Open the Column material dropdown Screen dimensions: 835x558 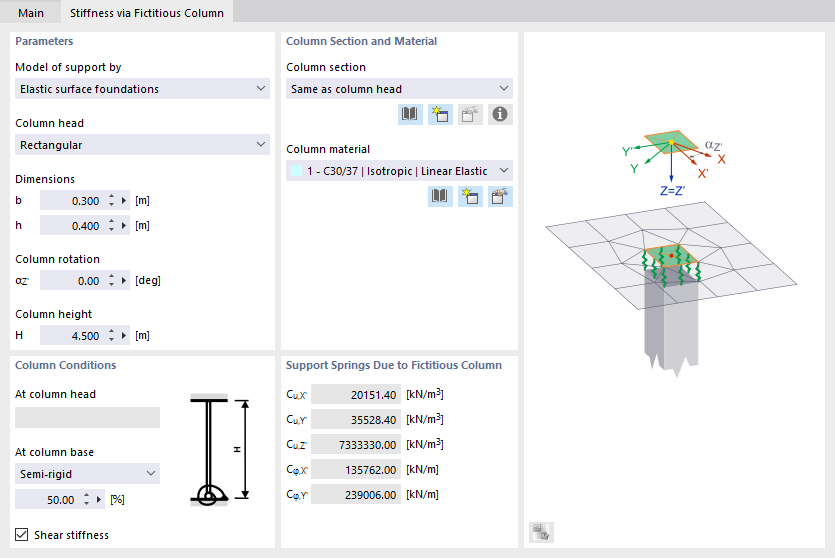point(399,171)
